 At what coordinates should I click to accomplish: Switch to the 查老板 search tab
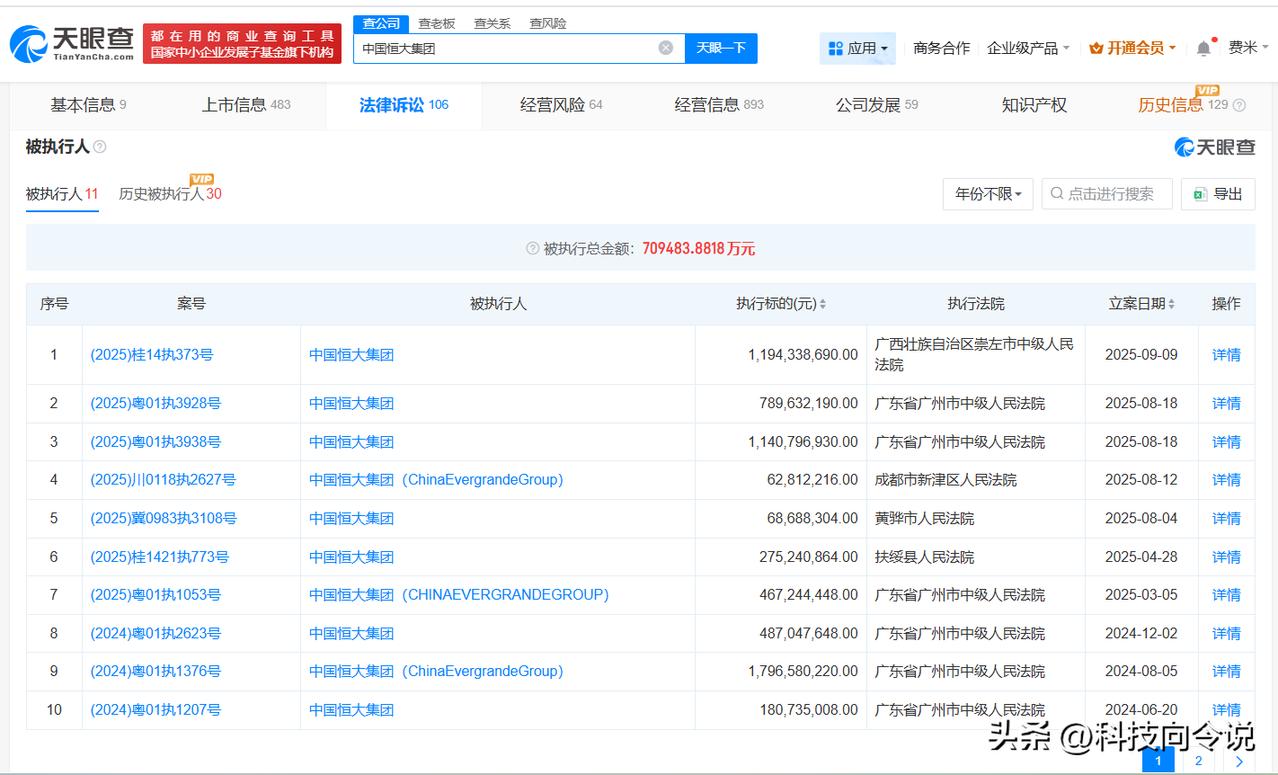pos(437,23)
